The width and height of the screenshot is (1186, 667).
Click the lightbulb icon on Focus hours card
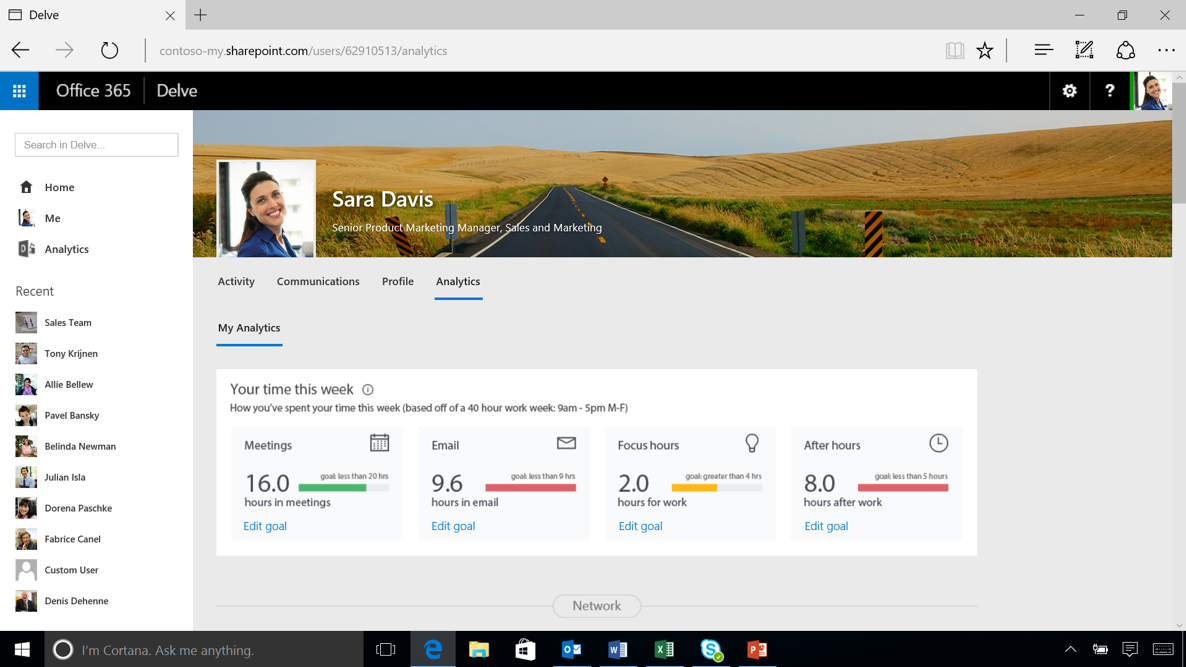pyautogui.click(x=752, y=443)
